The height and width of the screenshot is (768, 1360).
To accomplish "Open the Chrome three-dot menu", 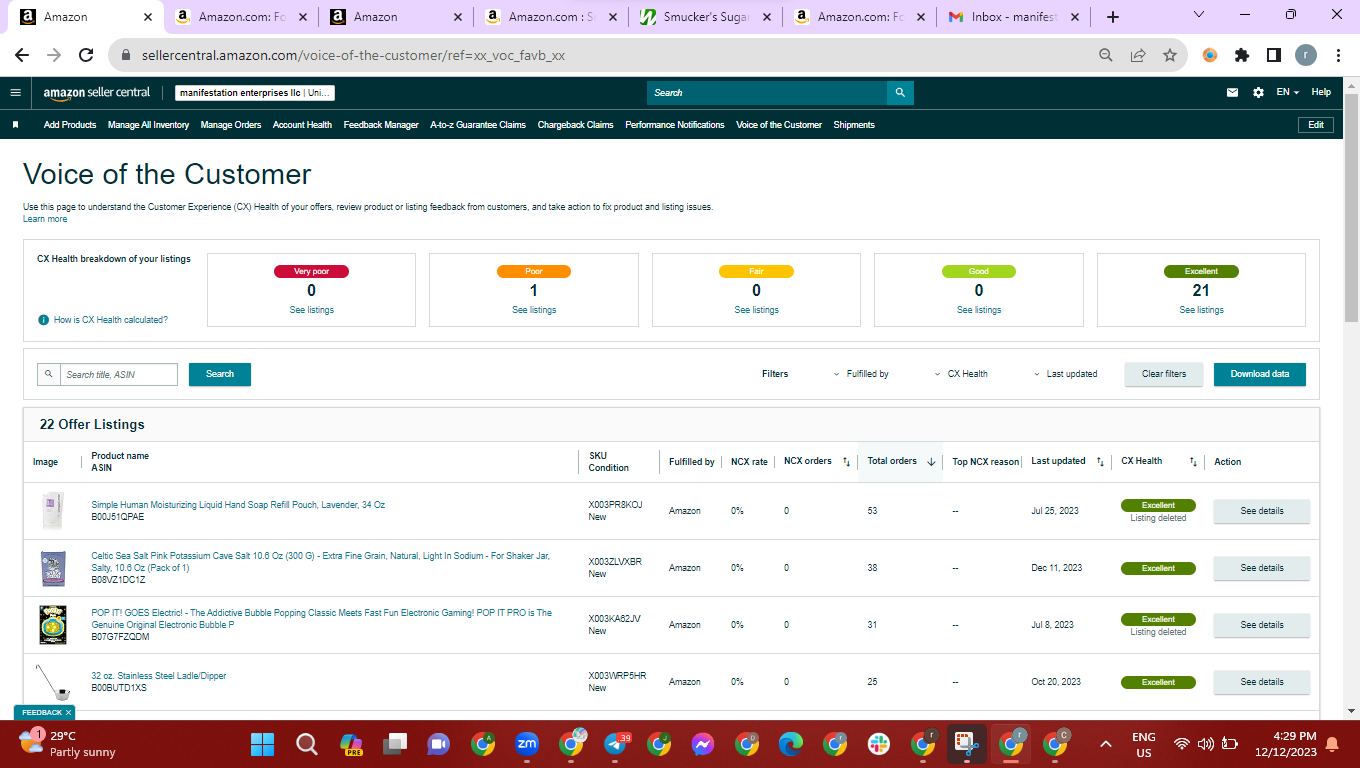I will pyautogui.click(x=1338, y=56).
